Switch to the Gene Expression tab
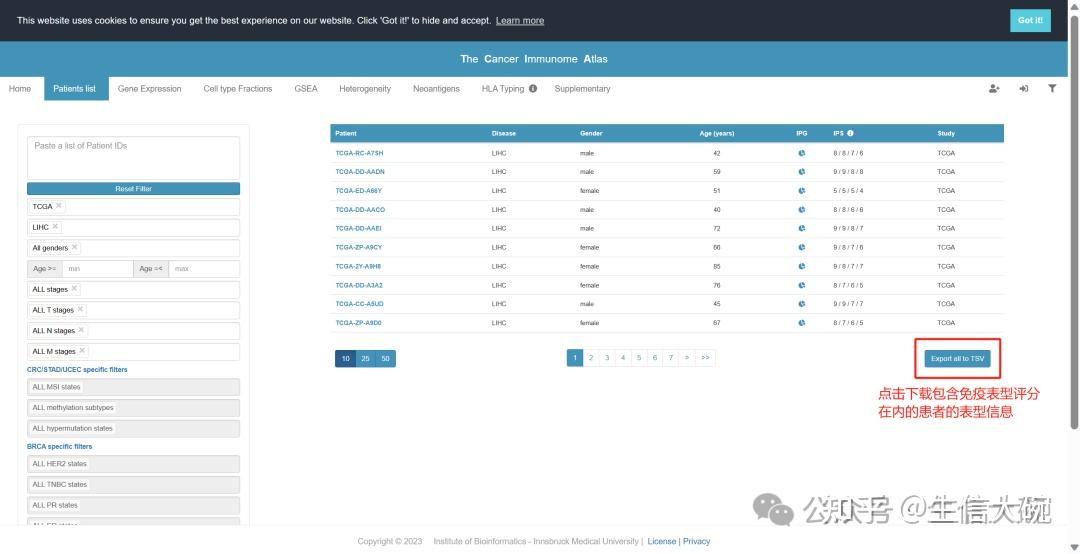The image size is (1080, 554). coord(149,88)
